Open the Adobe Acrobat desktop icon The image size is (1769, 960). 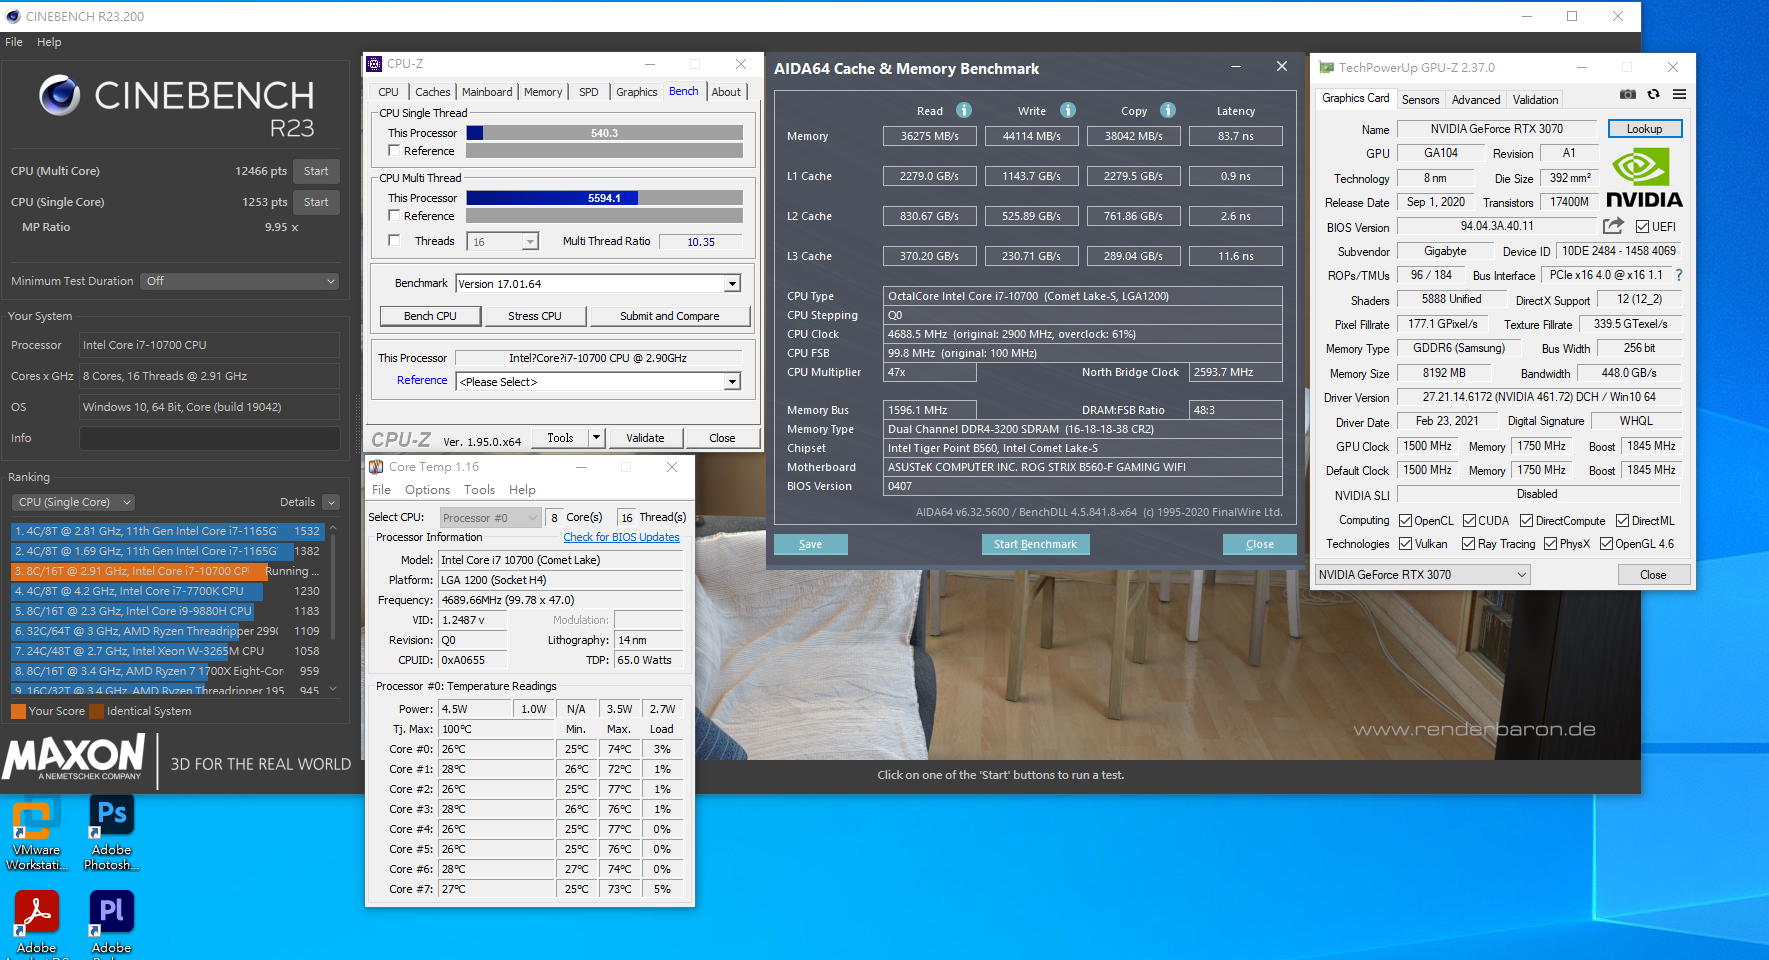click(36, 922)
